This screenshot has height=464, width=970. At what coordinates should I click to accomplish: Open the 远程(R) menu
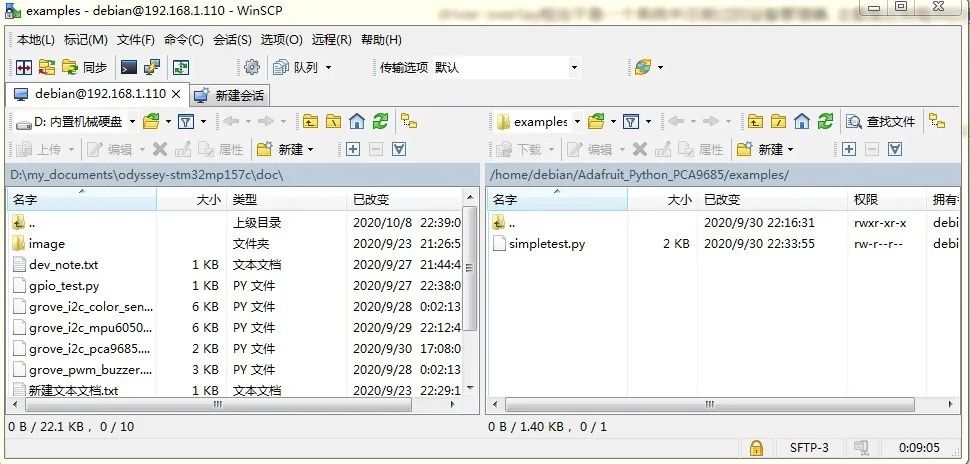(x=332, y=40)
